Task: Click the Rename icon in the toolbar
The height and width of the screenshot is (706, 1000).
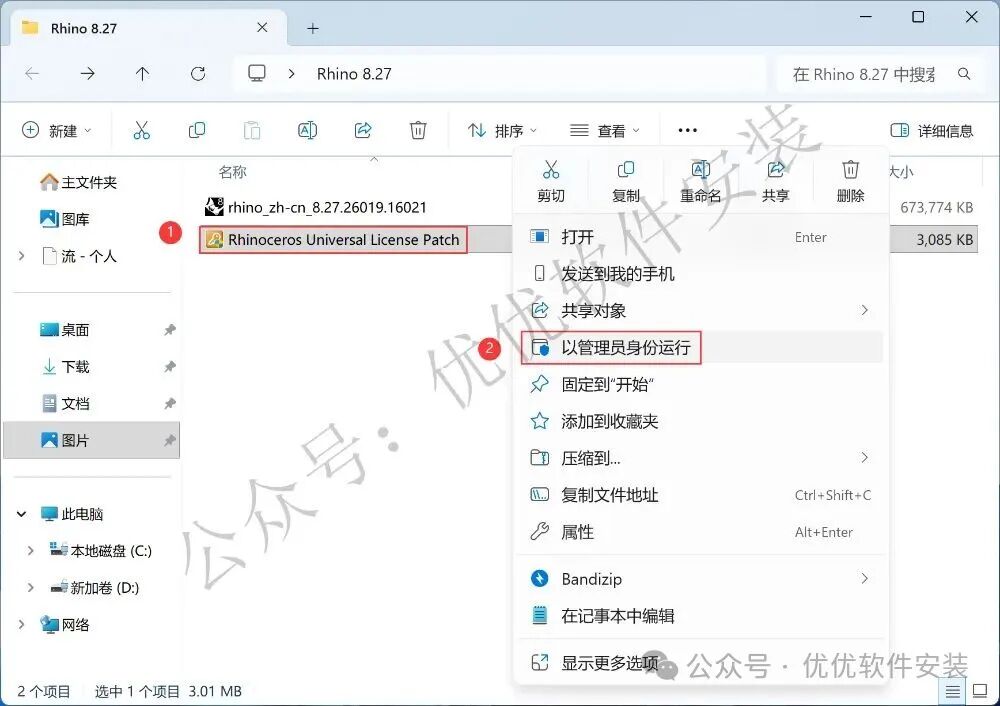Action: (307, 131)
